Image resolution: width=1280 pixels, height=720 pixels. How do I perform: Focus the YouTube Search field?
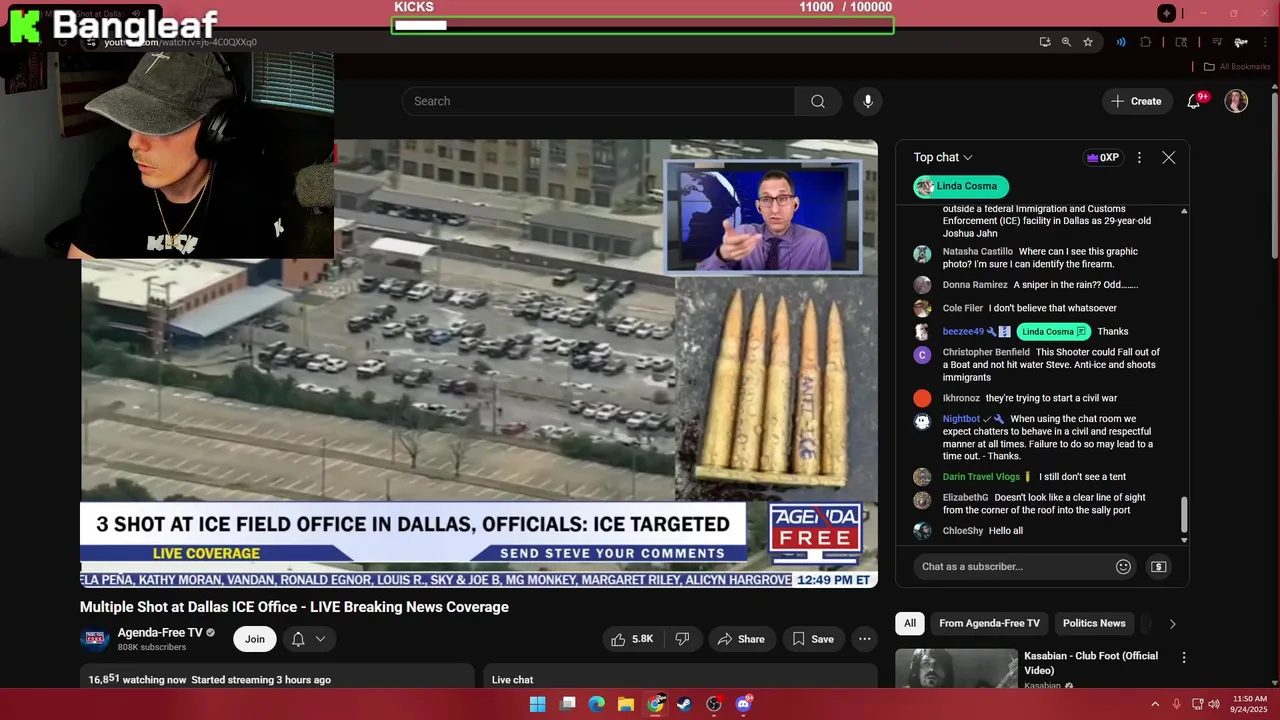point(598,101)
